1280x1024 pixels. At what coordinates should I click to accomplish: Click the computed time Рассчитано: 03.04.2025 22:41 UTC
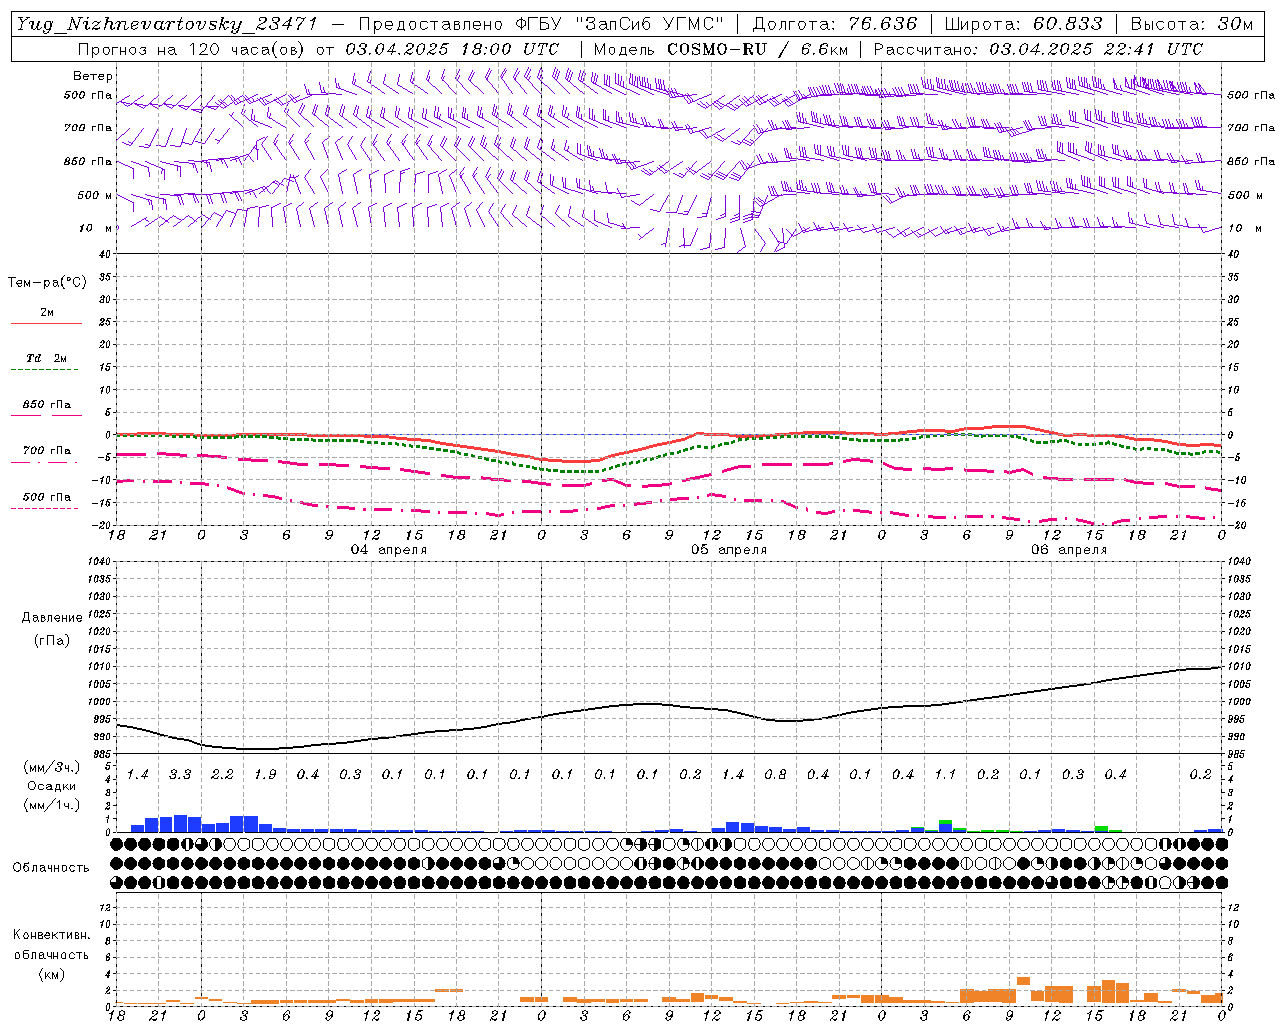tap(1038, 49)
